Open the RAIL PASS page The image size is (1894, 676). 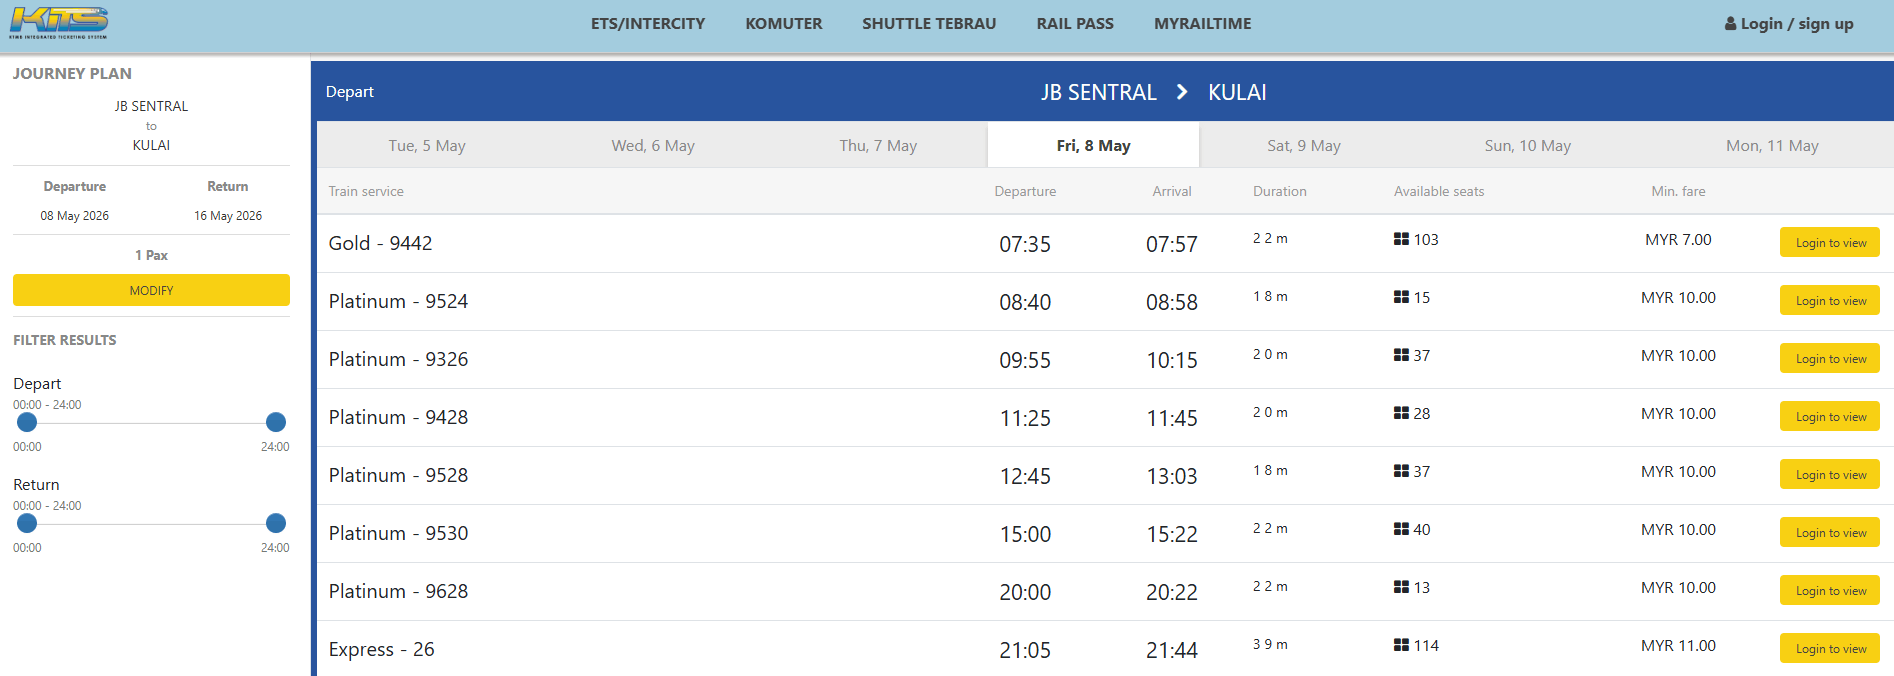click(1075, 23)
